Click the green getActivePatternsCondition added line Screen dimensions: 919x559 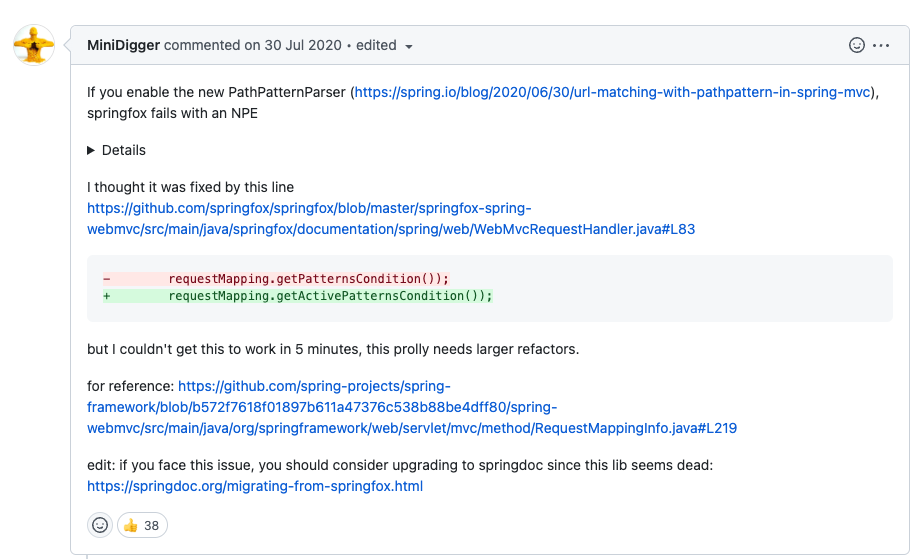coord(330,296)
